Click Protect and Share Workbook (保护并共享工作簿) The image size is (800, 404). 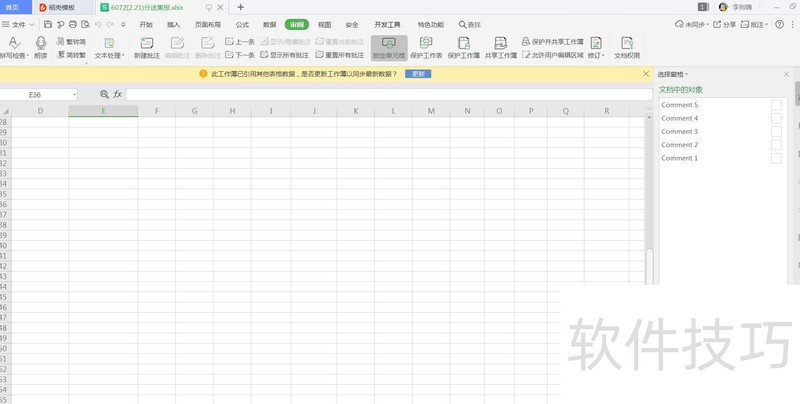coord(553,42)
